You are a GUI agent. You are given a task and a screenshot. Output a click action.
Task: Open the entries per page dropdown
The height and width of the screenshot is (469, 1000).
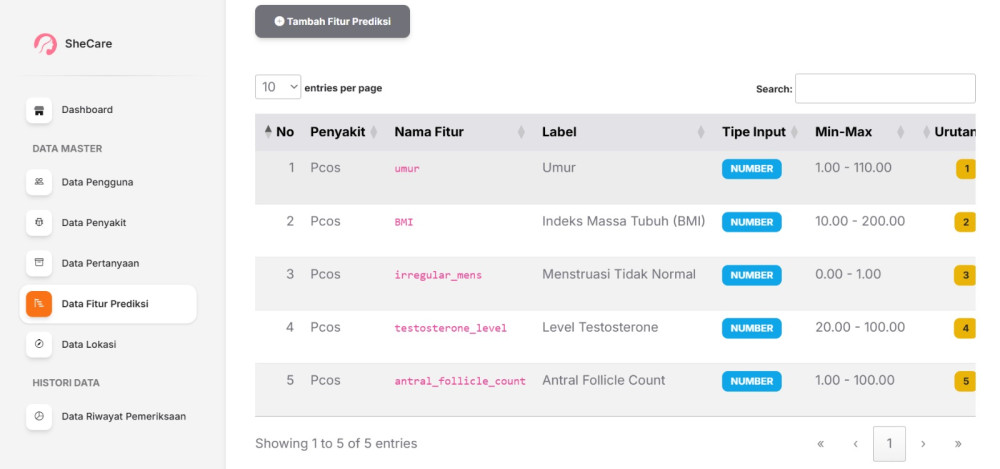(278, 88)
